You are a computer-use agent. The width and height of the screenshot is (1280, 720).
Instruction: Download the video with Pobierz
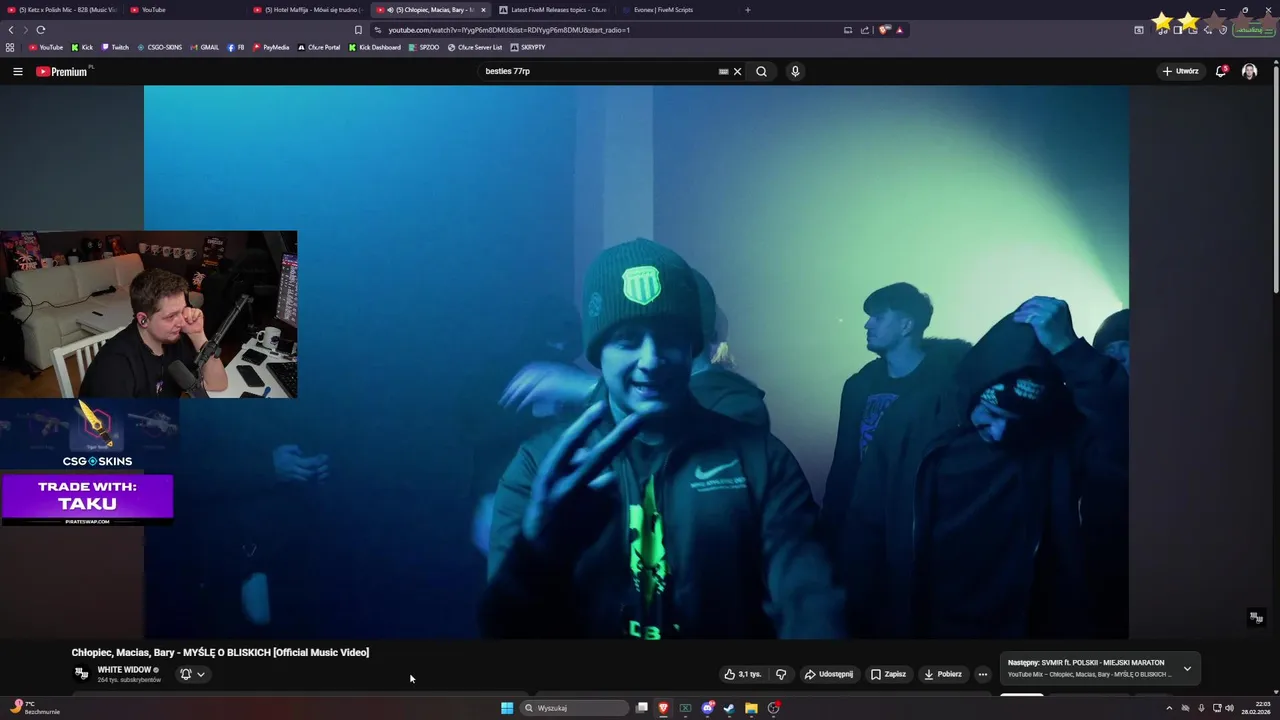click(943, 674)
